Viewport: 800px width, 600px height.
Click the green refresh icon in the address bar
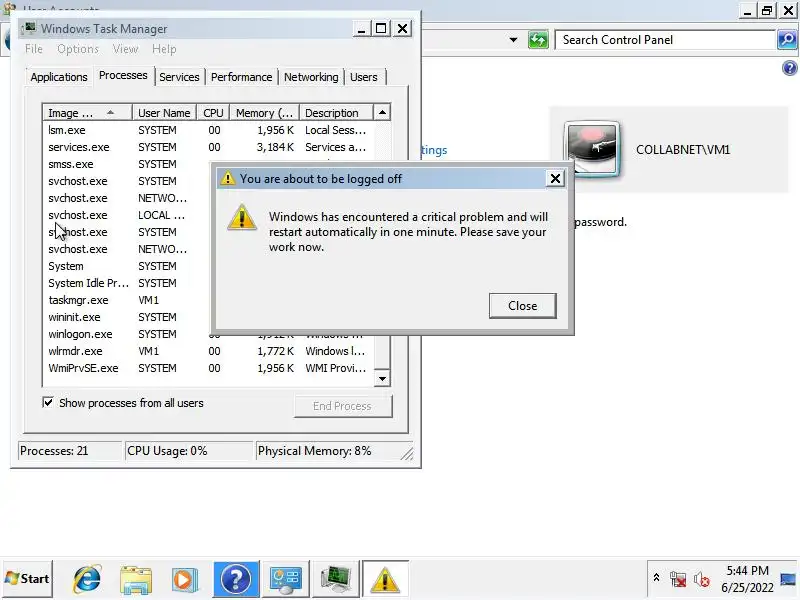click(x=538, y=39)
